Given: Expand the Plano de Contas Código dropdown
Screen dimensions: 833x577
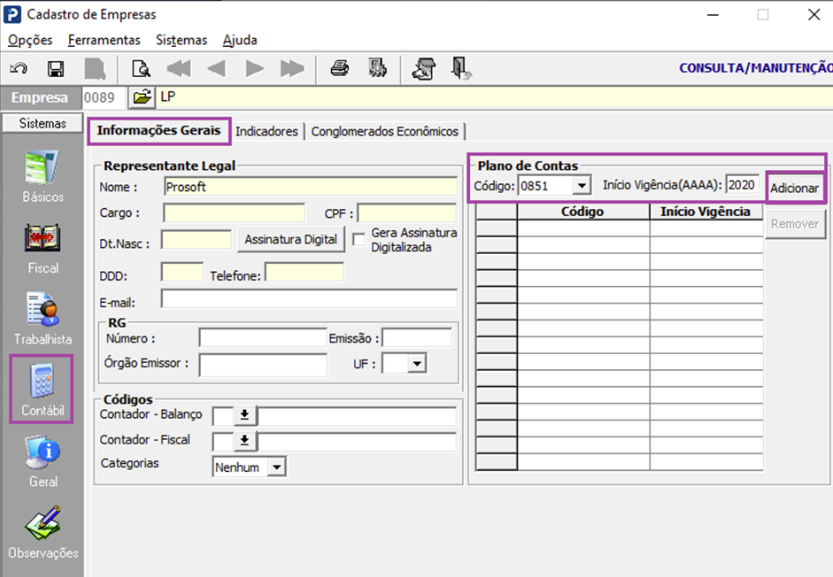Looking at the screenshot, I should point(581,186).
